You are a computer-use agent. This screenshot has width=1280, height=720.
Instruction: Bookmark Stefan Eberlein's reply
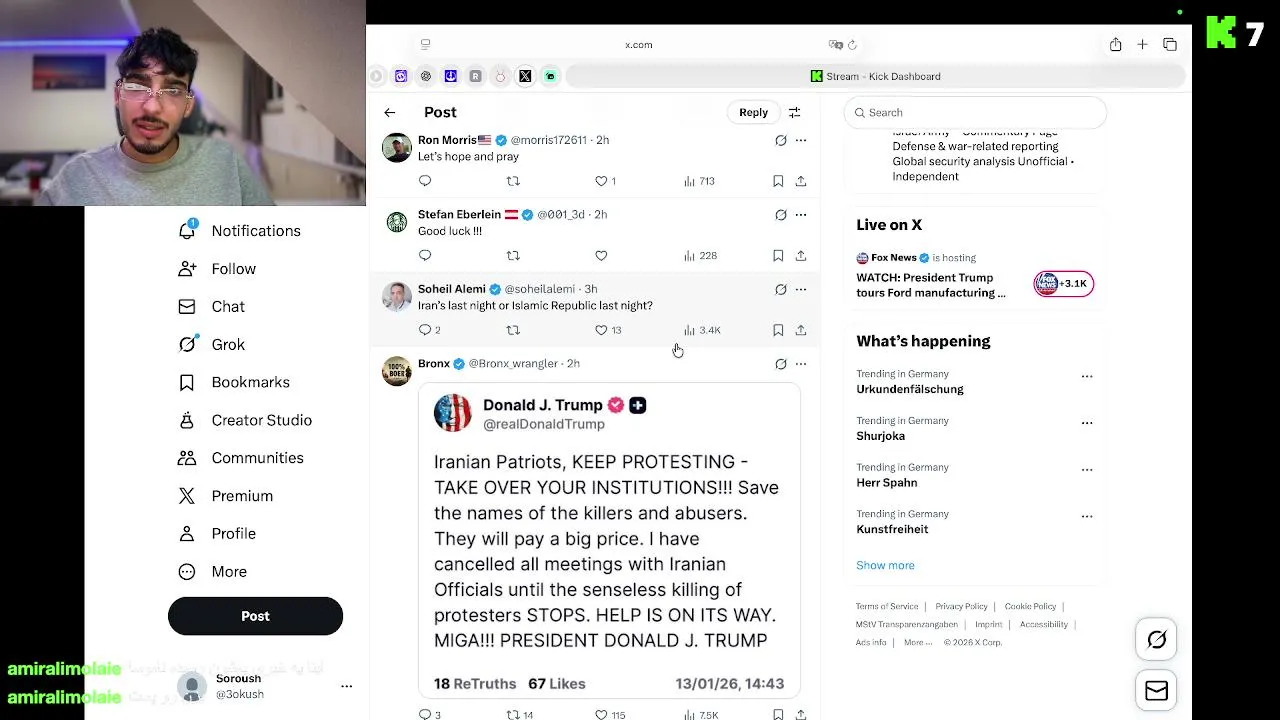778,256
